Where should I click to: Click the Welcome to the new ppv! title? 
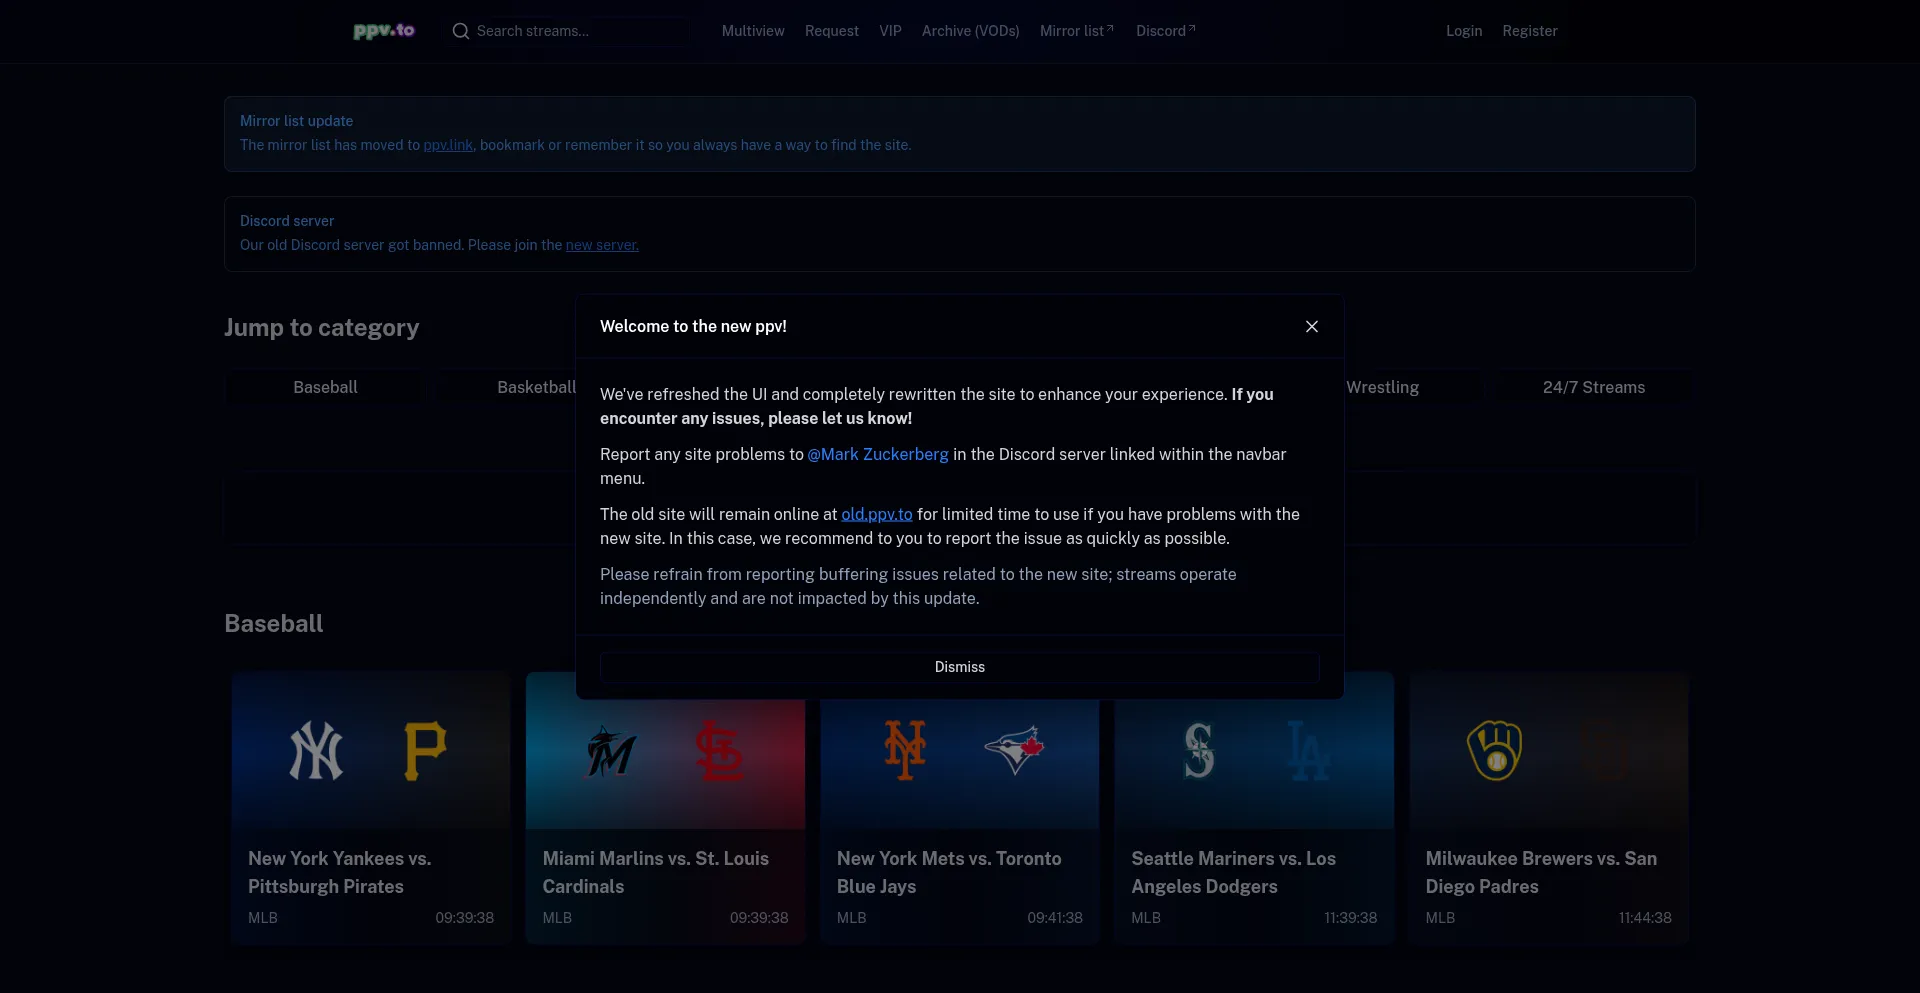pyautogui.click(x=693, y=327)
